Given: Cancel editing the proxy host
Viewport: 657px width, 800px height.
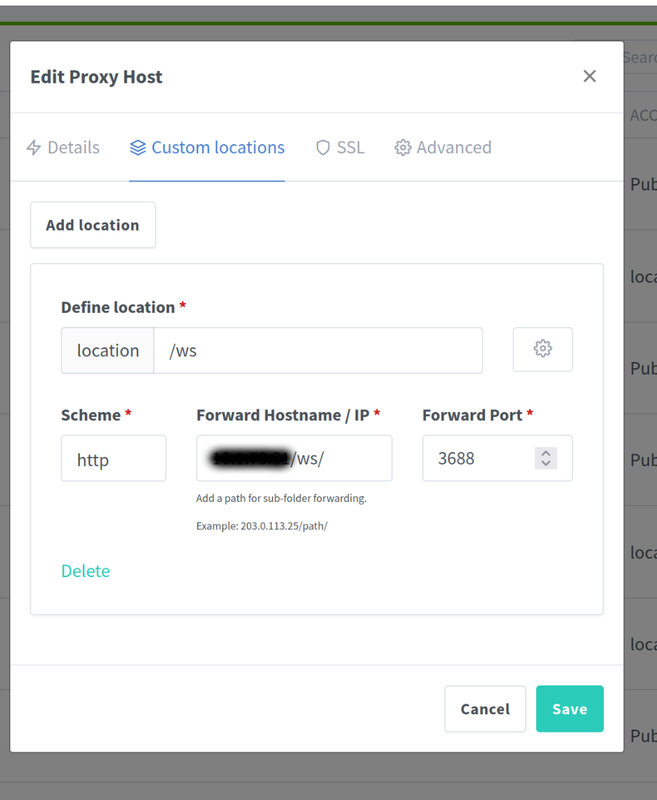Looking at the screenshot, I should click(485, 709).
